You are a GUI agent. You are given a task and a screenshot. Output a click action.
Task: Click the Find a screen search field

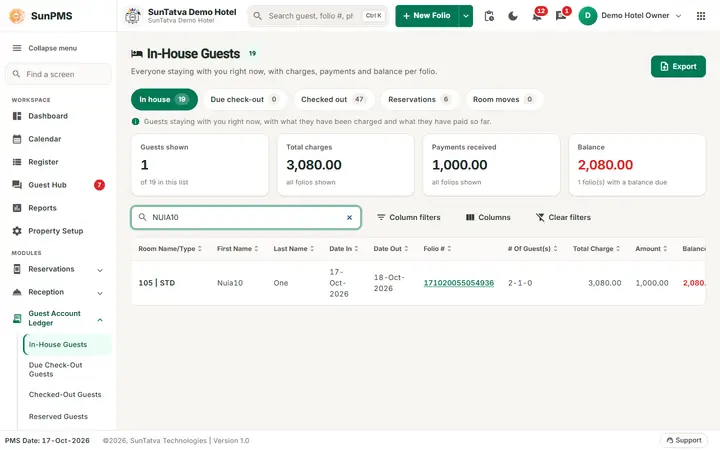(x=58, y=74)
